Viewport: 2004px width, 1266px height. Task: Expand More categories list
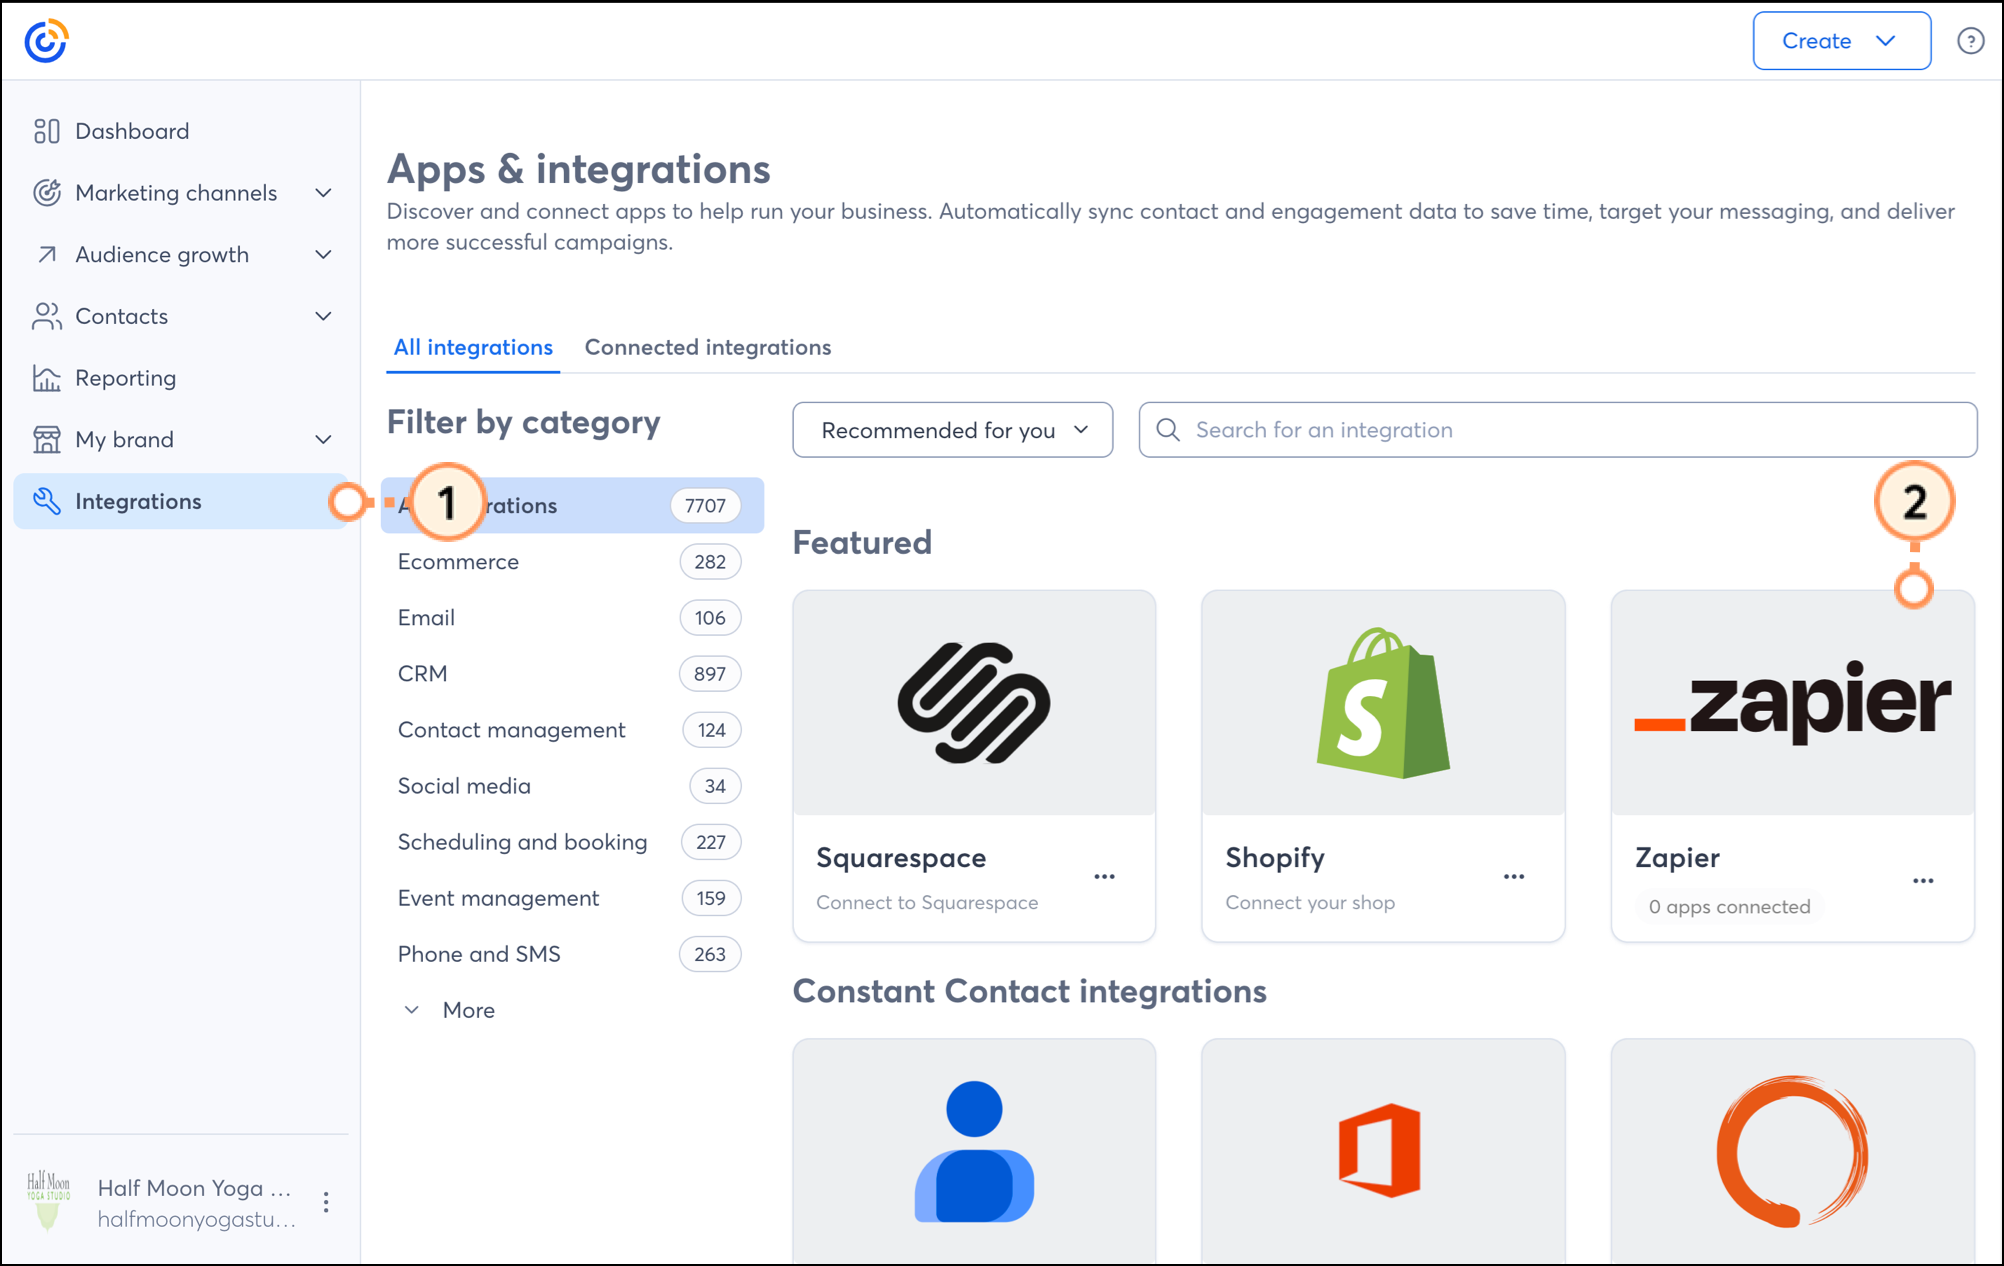click(449, 1010)
